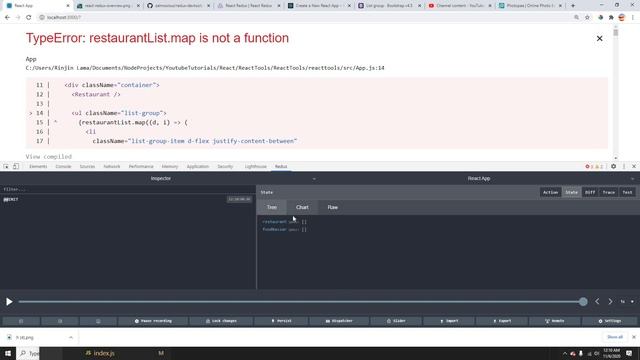
Task: Close the React App browser tab
Action: point(68,6)
